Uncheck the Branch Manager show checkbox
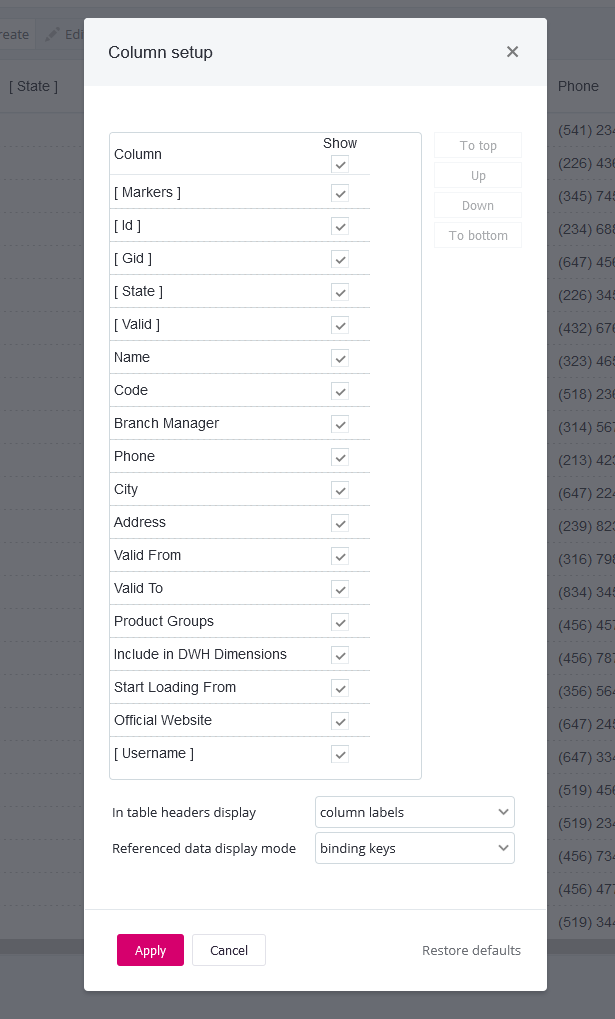Image resolution: width=615 pixels, height=1019 pixels. 340,424
